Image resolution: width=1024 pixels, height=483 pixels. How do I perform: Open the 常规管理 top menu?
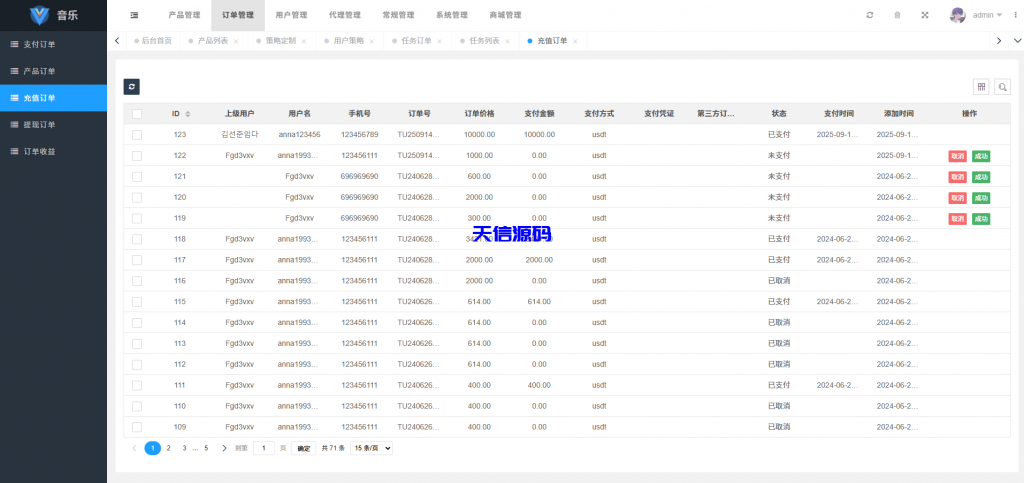[398, 15]
